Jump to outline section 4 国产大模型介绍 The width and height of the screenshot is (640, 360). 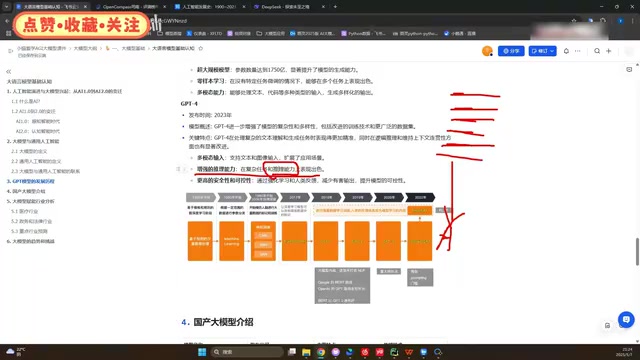click(x=26, y=191)
